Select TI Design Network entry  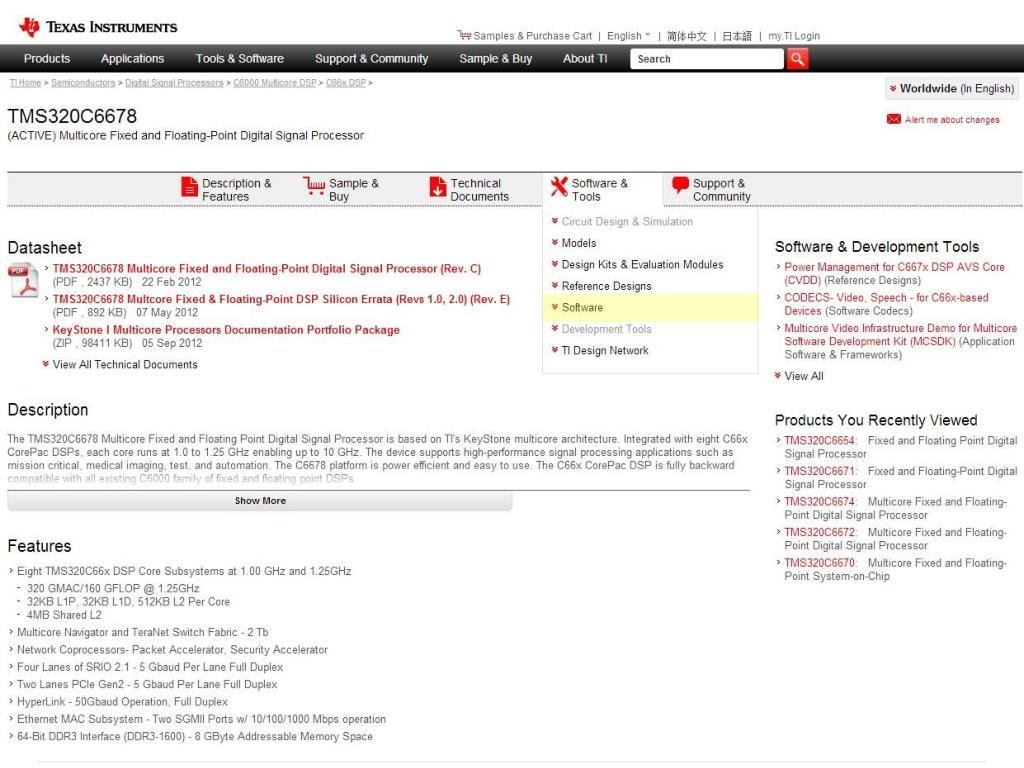point(605,351)
